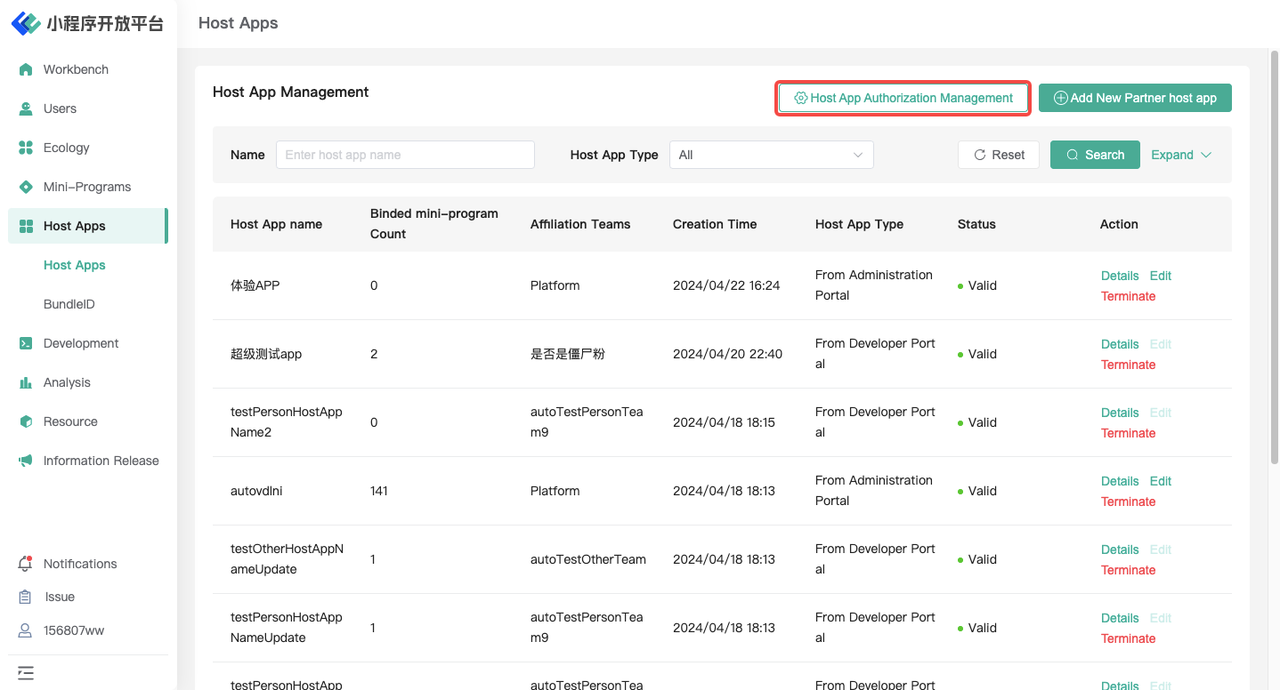The width and height of the screenshot is (1280, 690).
Task: Click the 156807ww account name
Action: [x=74, y=631]
